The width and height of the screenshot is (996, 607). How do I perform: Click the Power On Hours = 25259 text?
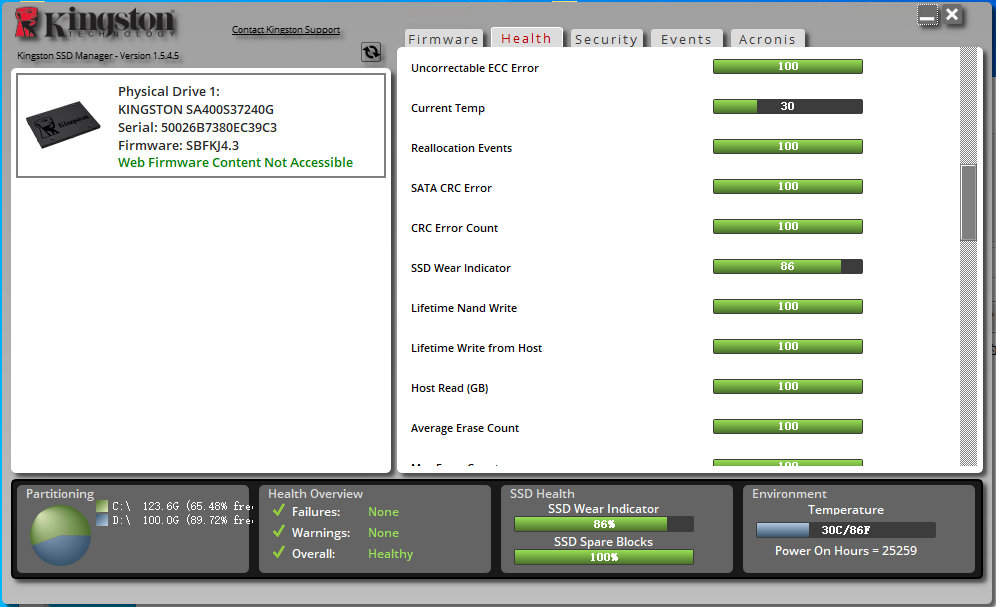845,550
